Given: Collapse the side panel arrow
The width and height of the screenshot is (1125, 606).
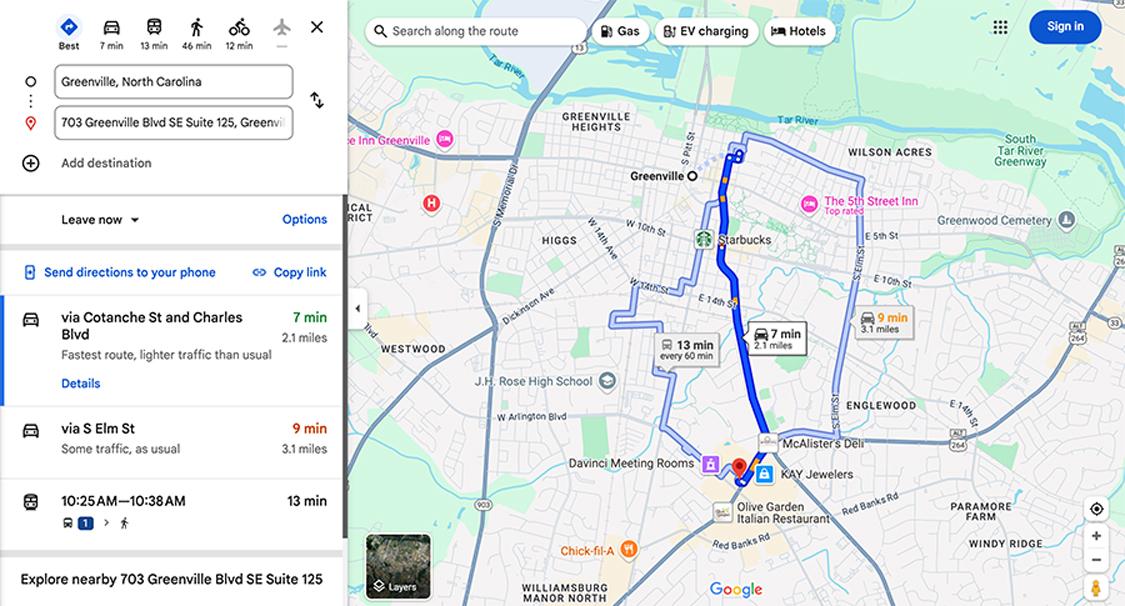Looking at the screenshot, I should coord(357,309).
